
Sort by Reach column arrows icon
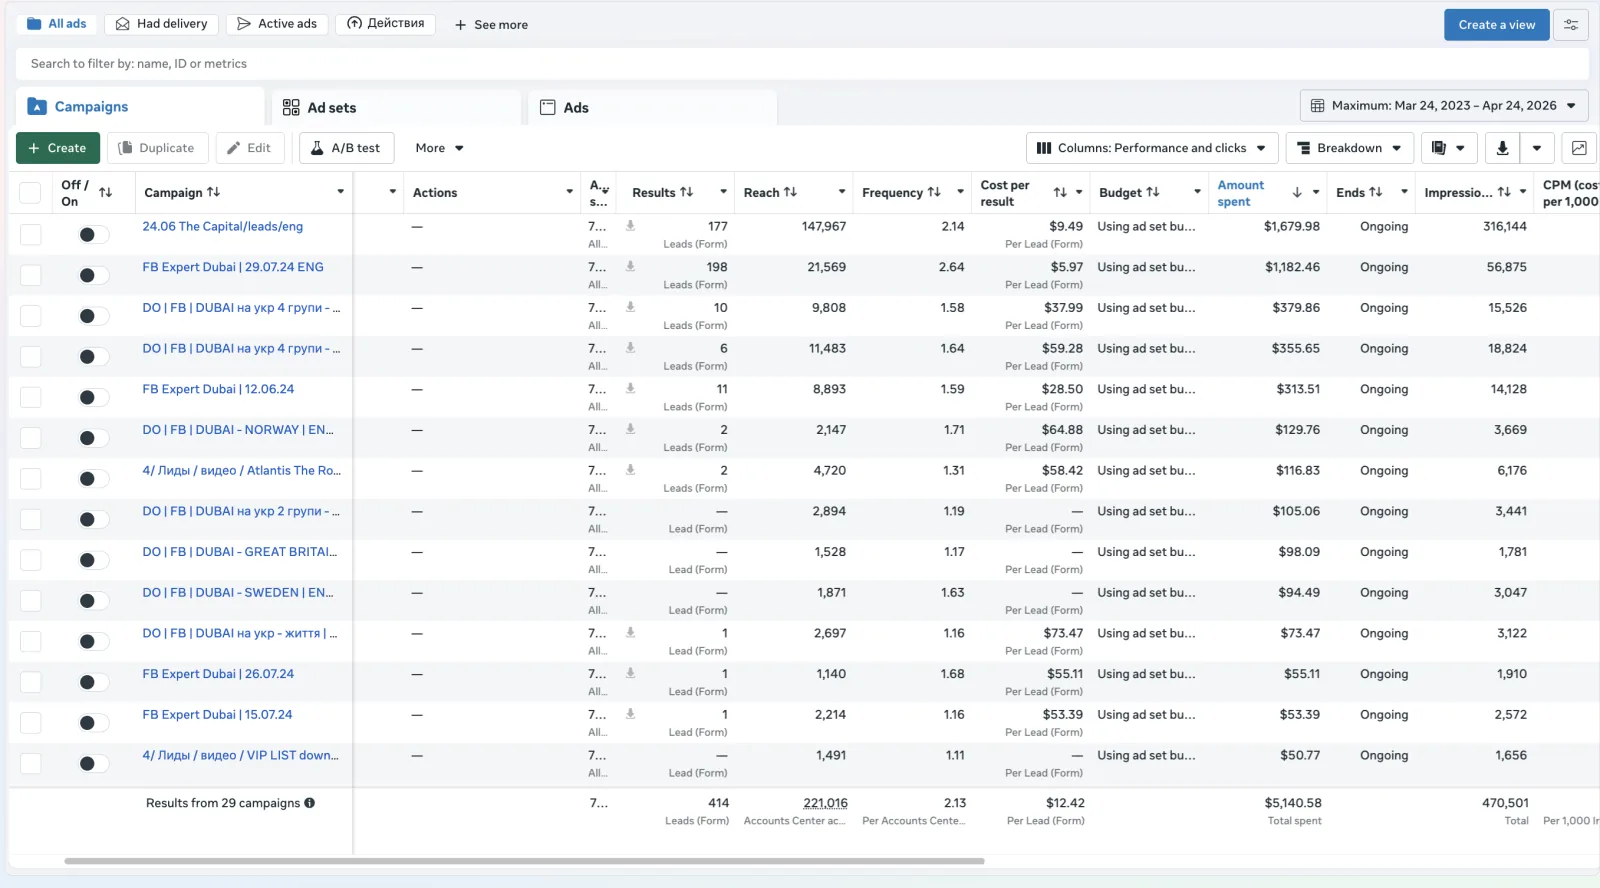[x=790, y=192]
